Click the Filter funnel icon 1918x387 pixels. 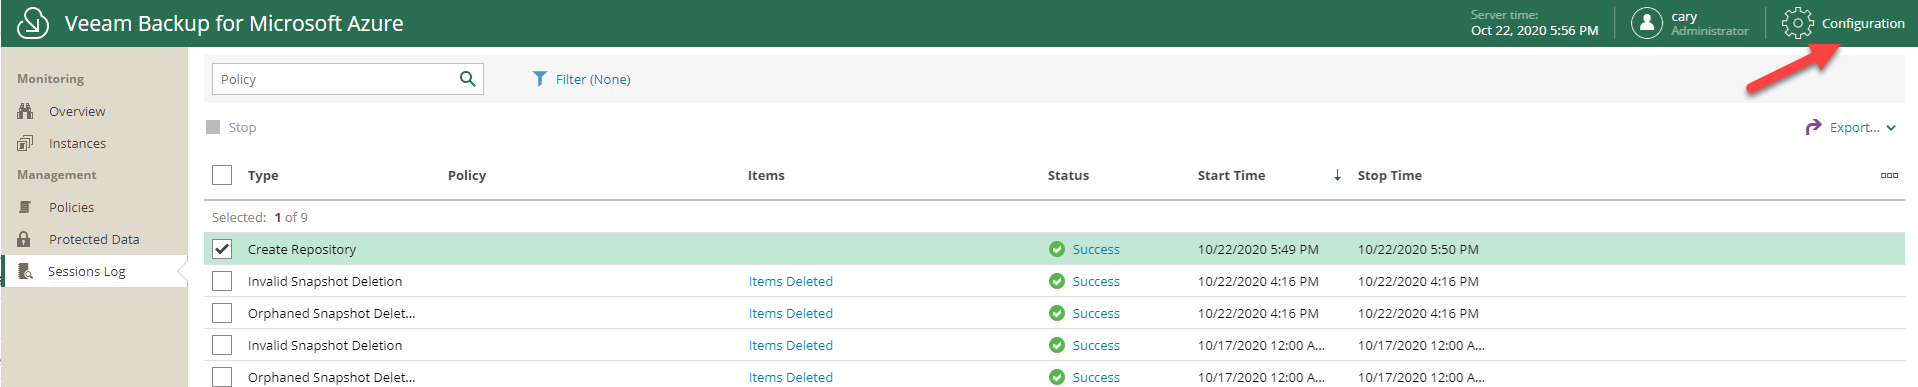click(540, 79)
